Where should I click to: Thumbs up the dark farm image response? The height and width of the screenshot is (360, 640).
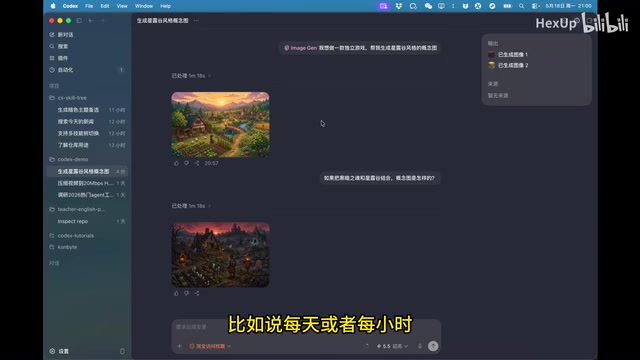176,293
